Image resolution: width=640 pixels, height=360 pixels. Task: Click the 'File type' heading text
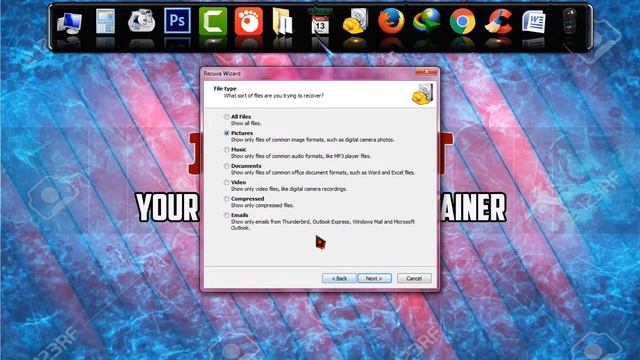[225, 89]
